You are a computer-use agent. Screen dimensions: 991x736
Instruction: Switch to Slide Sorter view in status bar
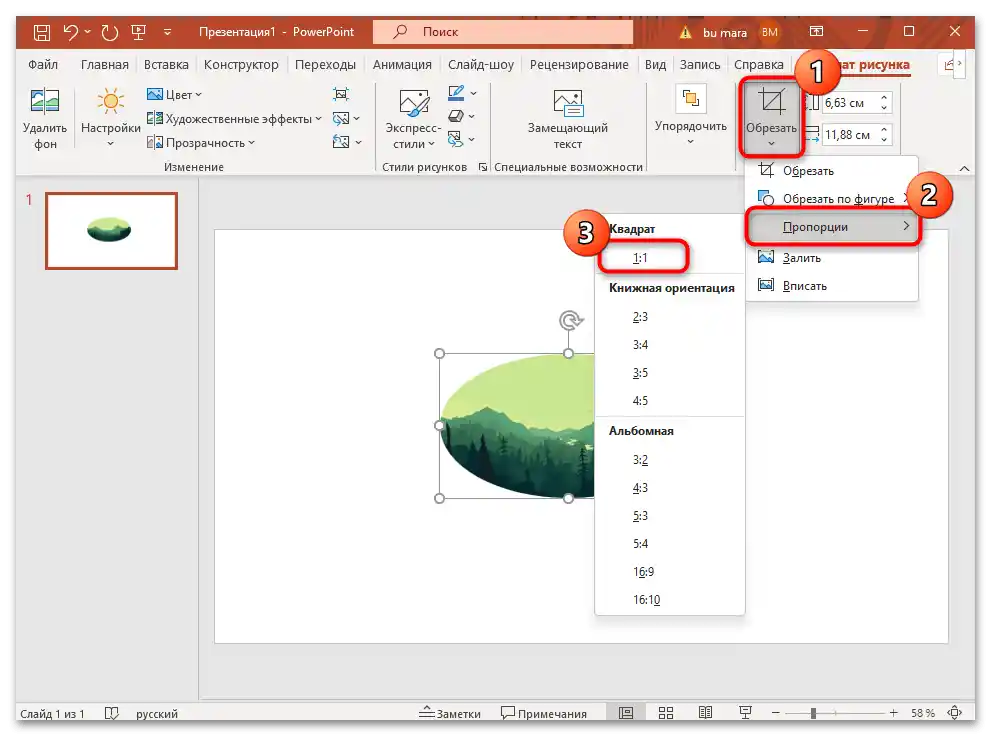pyautogui.click(x=665, y=713)
